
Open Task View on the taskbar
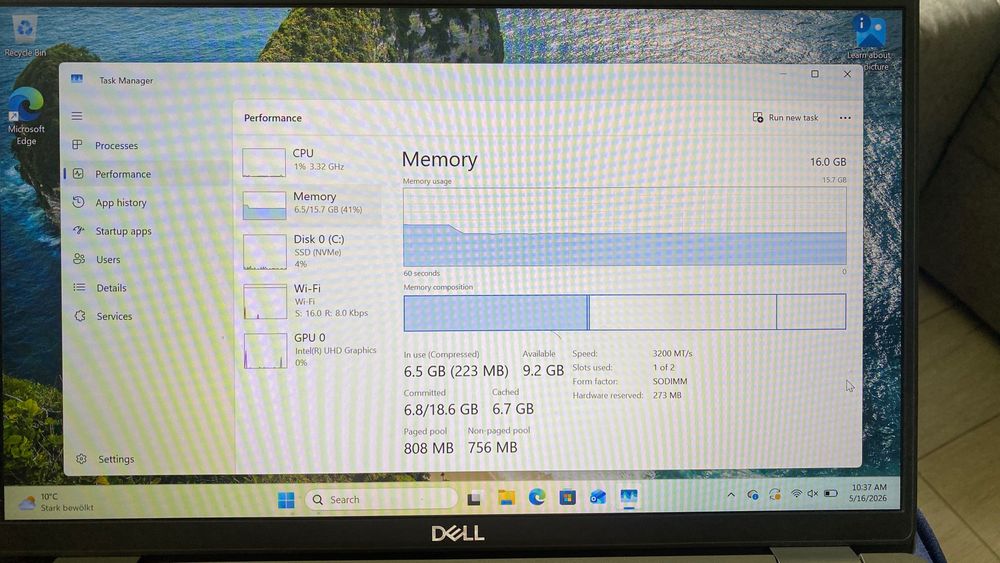[x=474, y=499]
